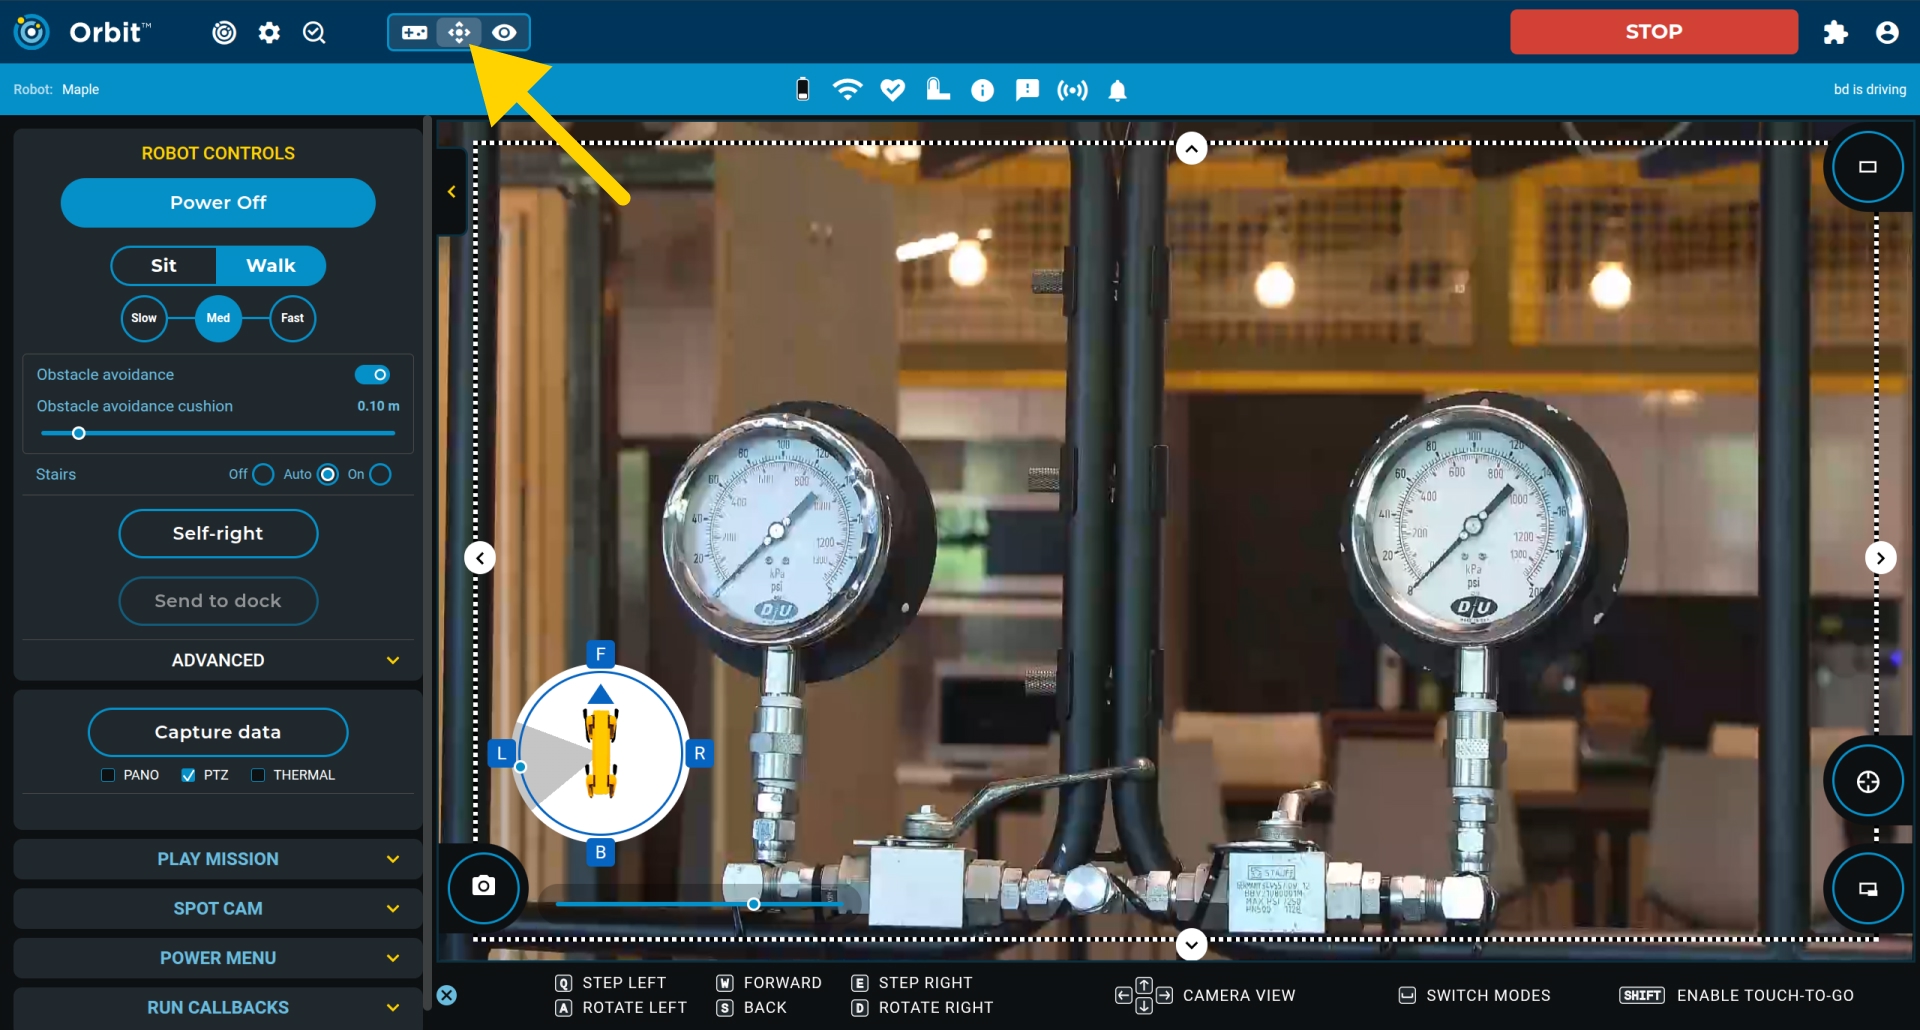Viewport: 1920px width, 1030px height.
Task: Choose Slow walking speed
Action: pos(144,318)
